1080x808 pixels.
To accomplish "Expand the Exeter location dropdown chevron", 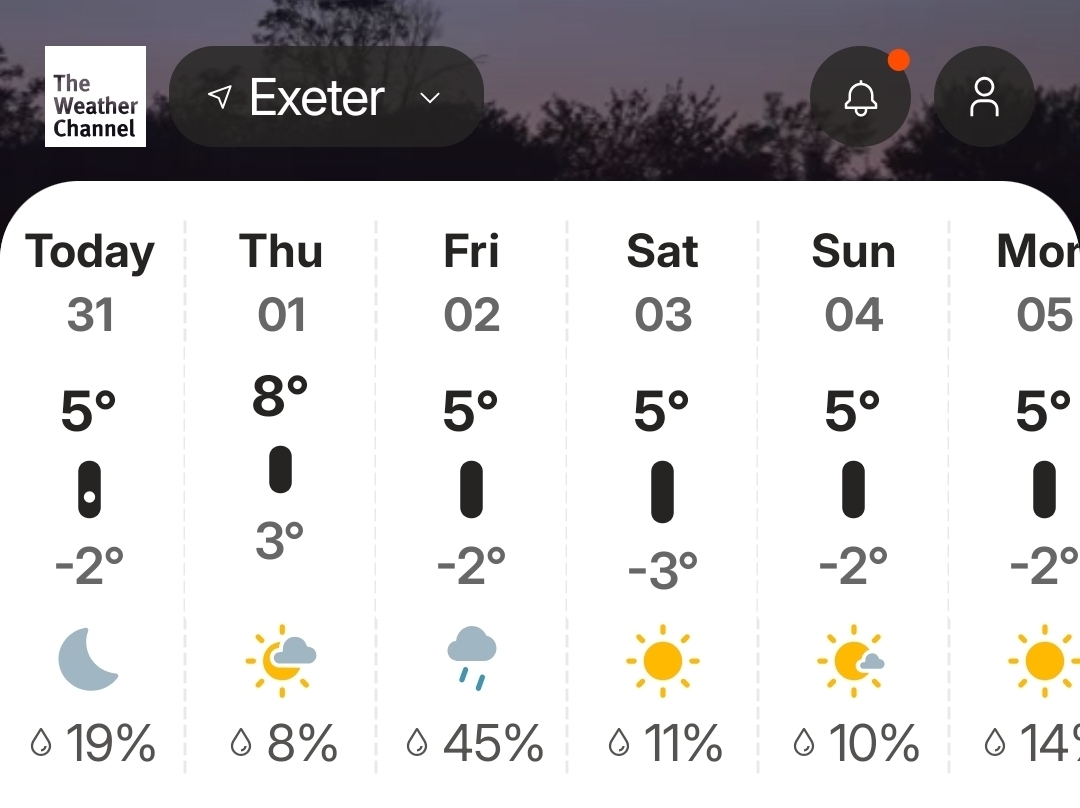I will [x=430, y=98].
